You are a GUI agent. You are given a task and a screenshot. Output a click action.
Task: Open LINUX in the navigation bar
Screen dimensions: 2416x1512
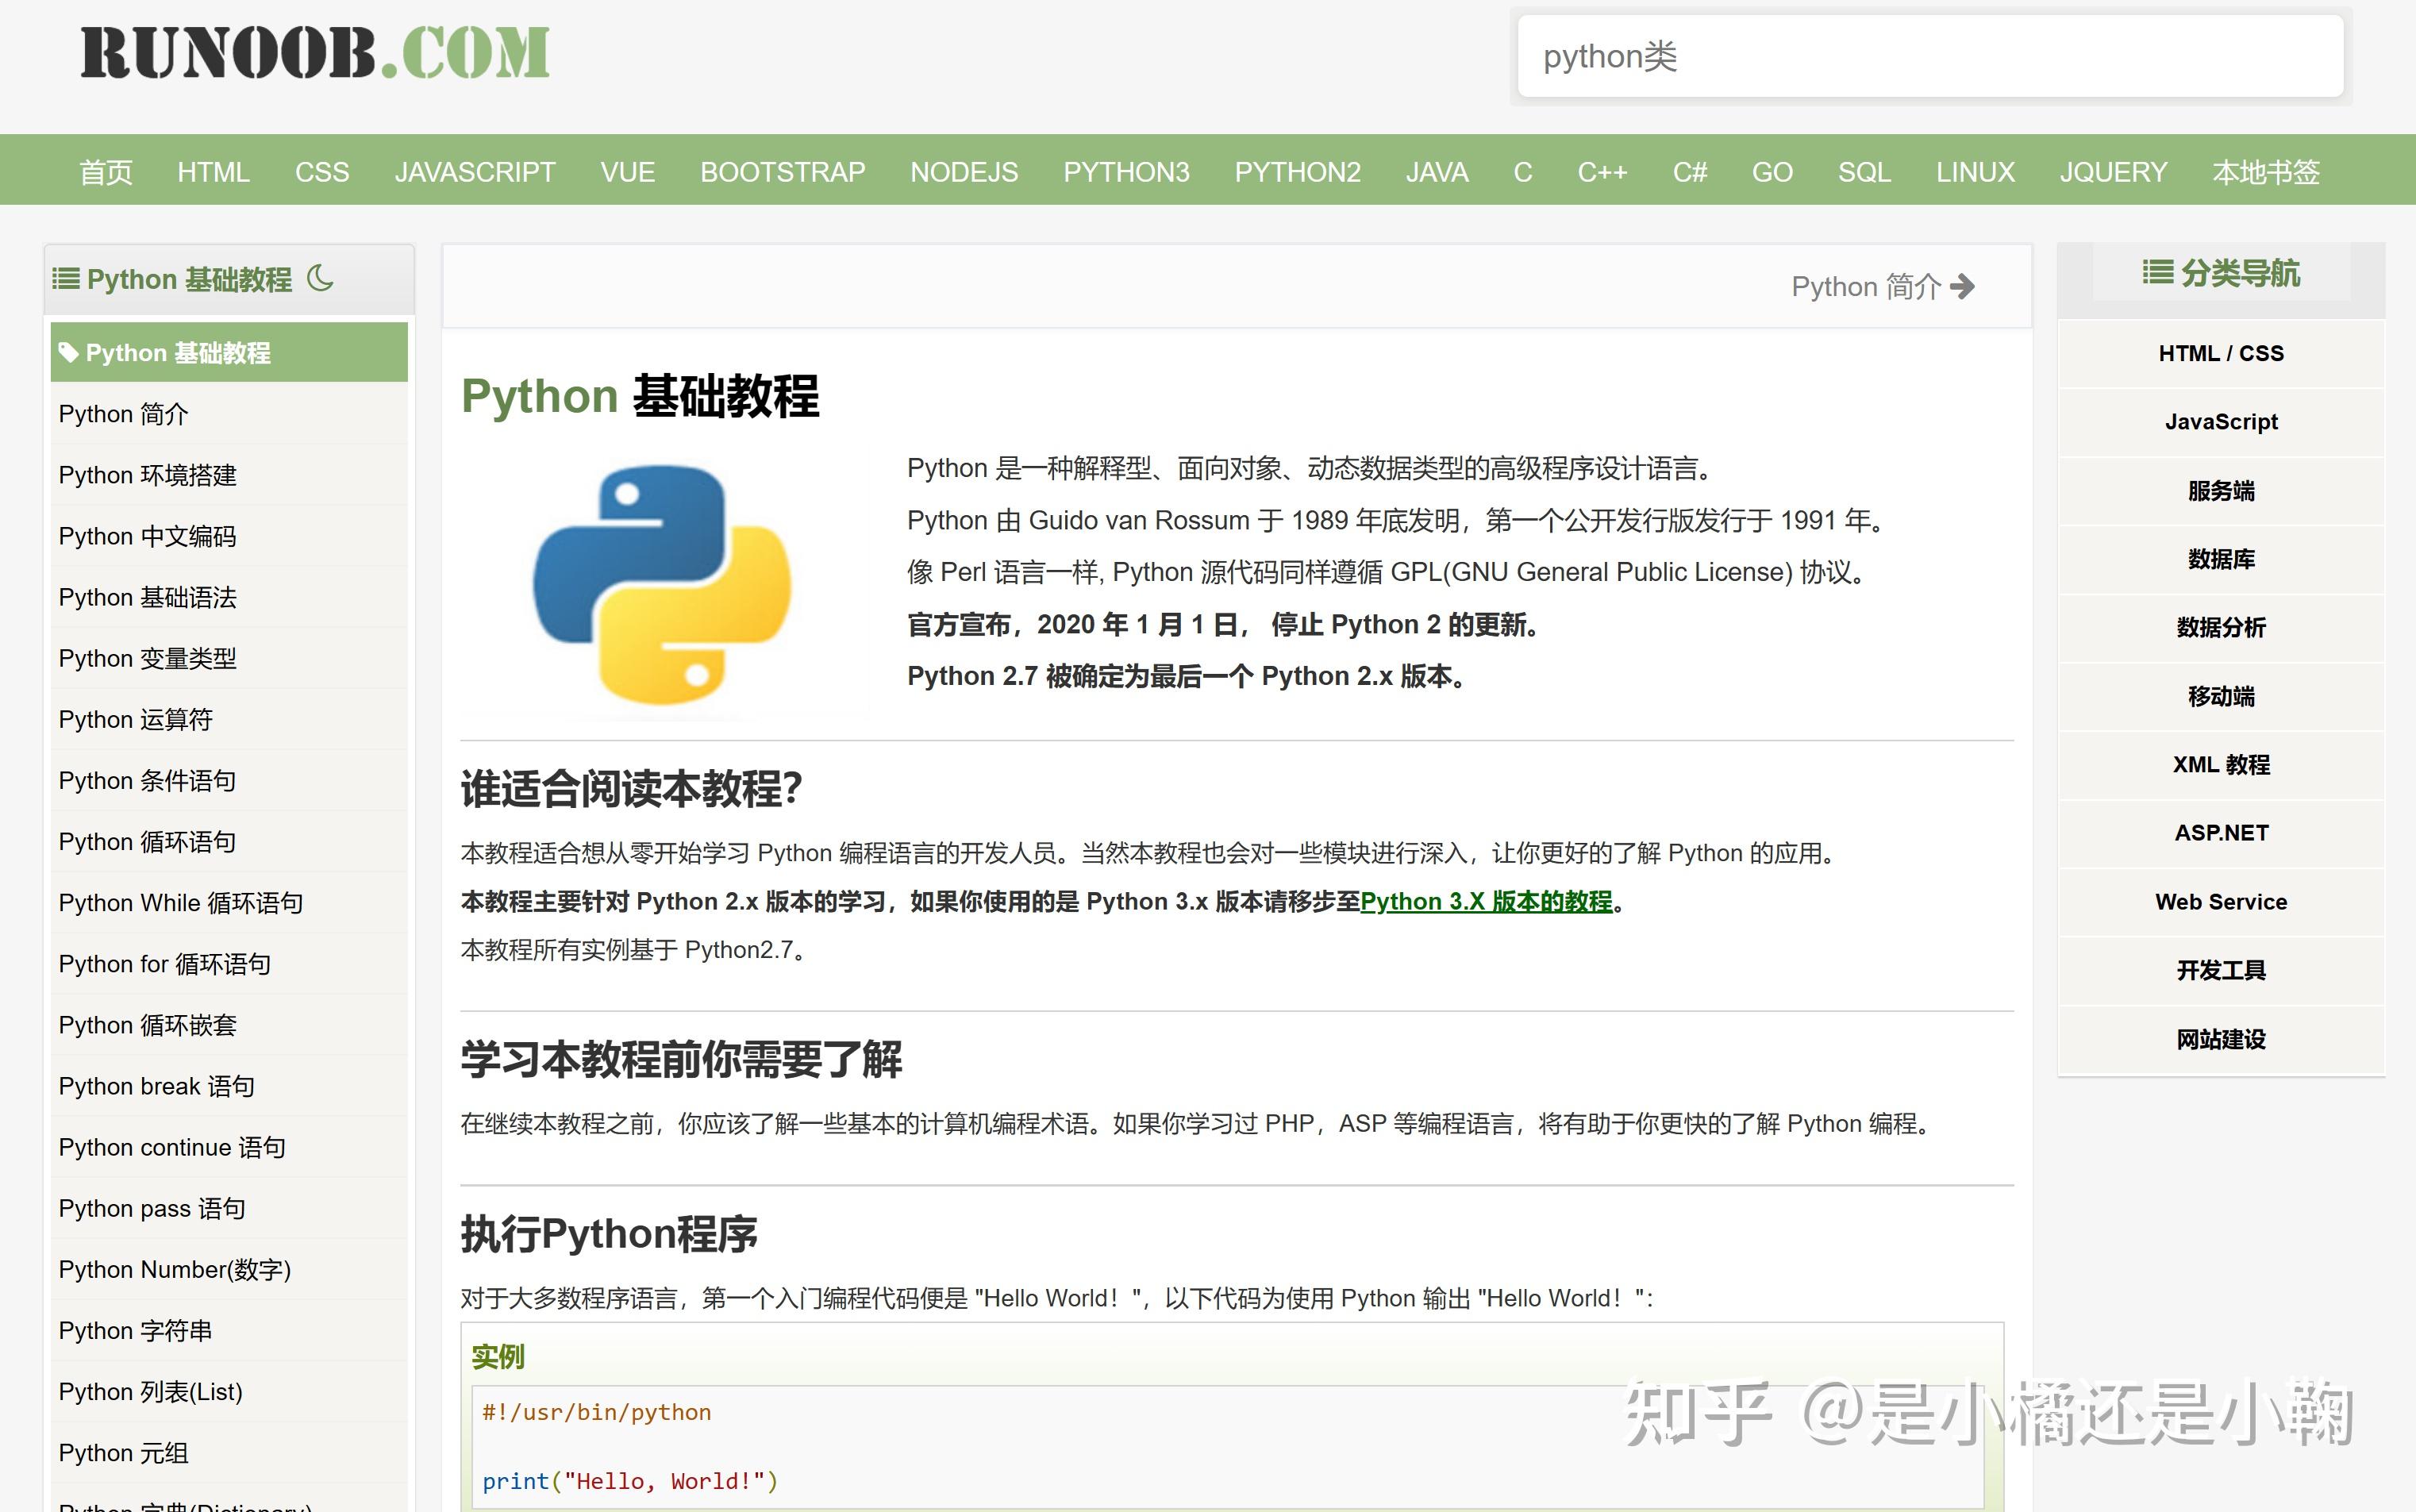click(1975, 172)
